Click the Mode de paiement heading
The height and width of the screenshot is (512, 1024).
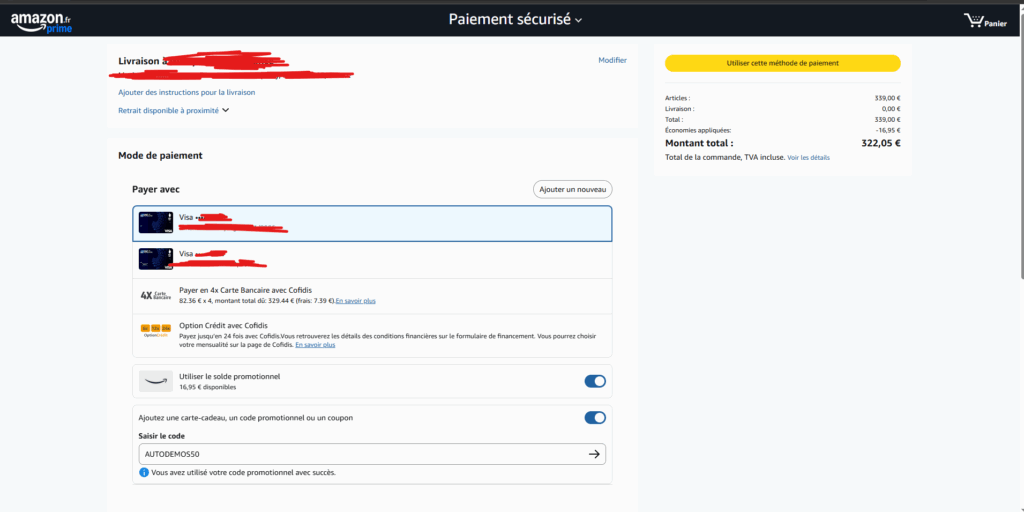coord(161,155)
